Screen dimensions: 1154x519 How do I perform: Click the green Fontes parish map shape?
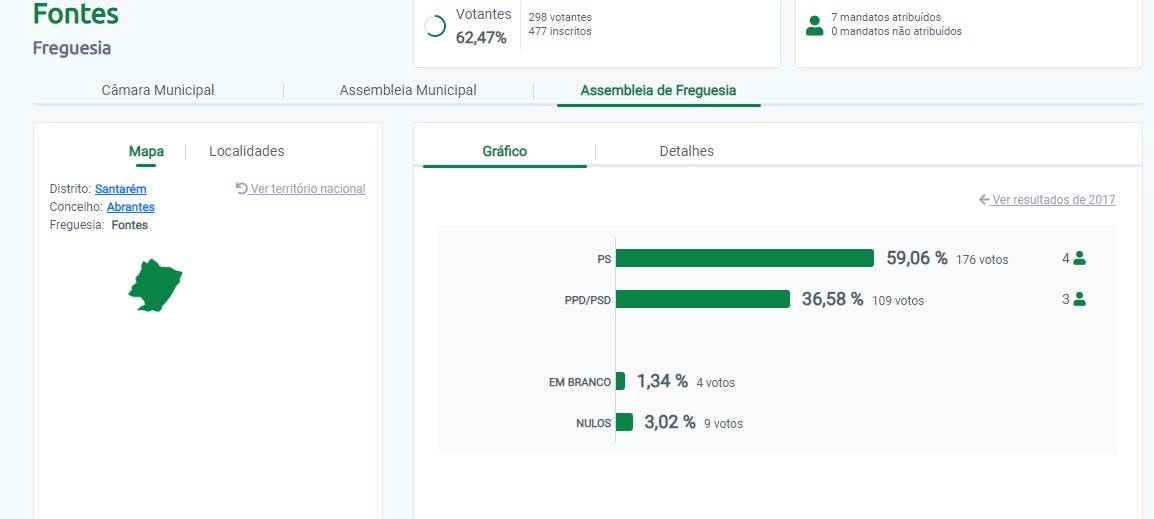(154, 285)
